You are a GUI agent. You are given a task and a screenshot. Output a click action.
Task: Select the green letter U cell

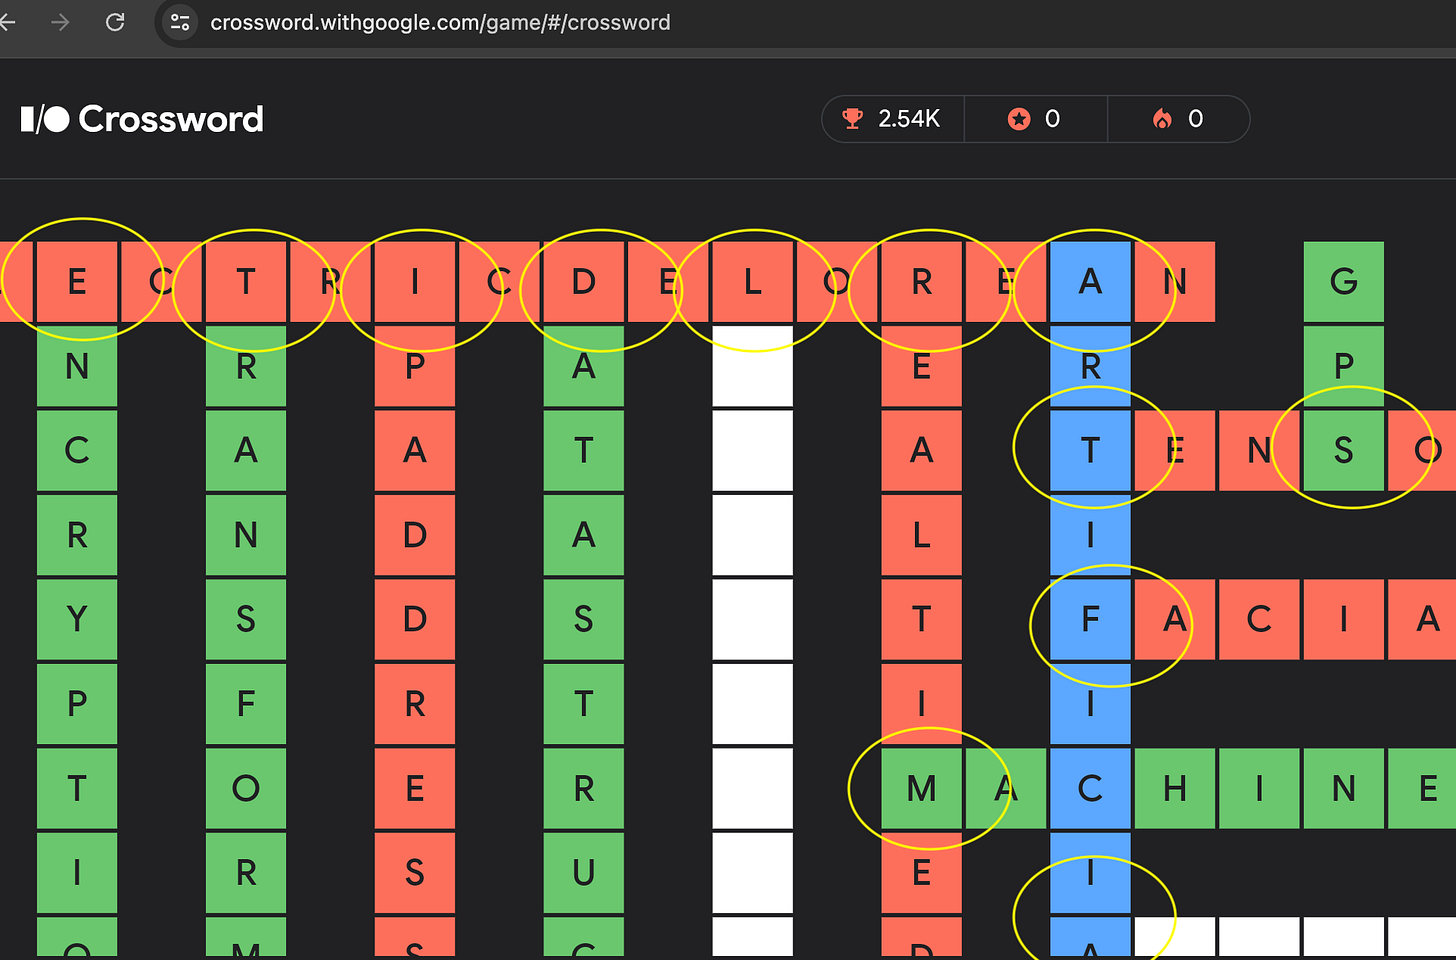pos(583,872)
